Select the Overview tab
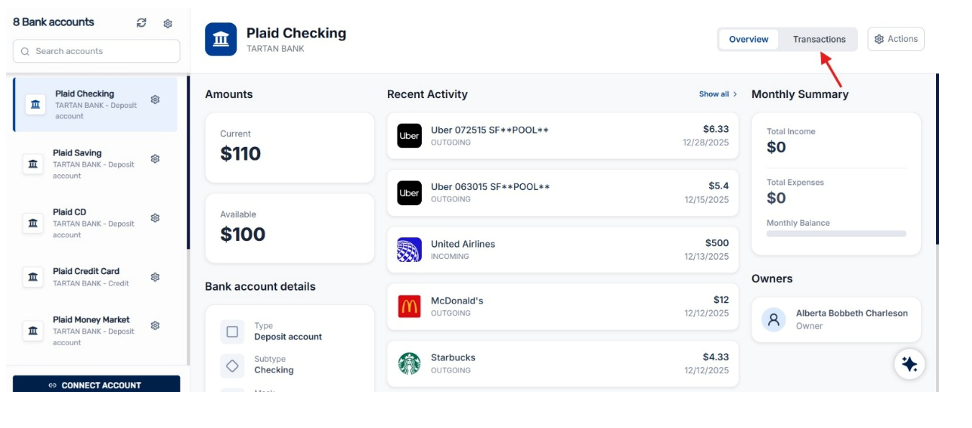 748,39
